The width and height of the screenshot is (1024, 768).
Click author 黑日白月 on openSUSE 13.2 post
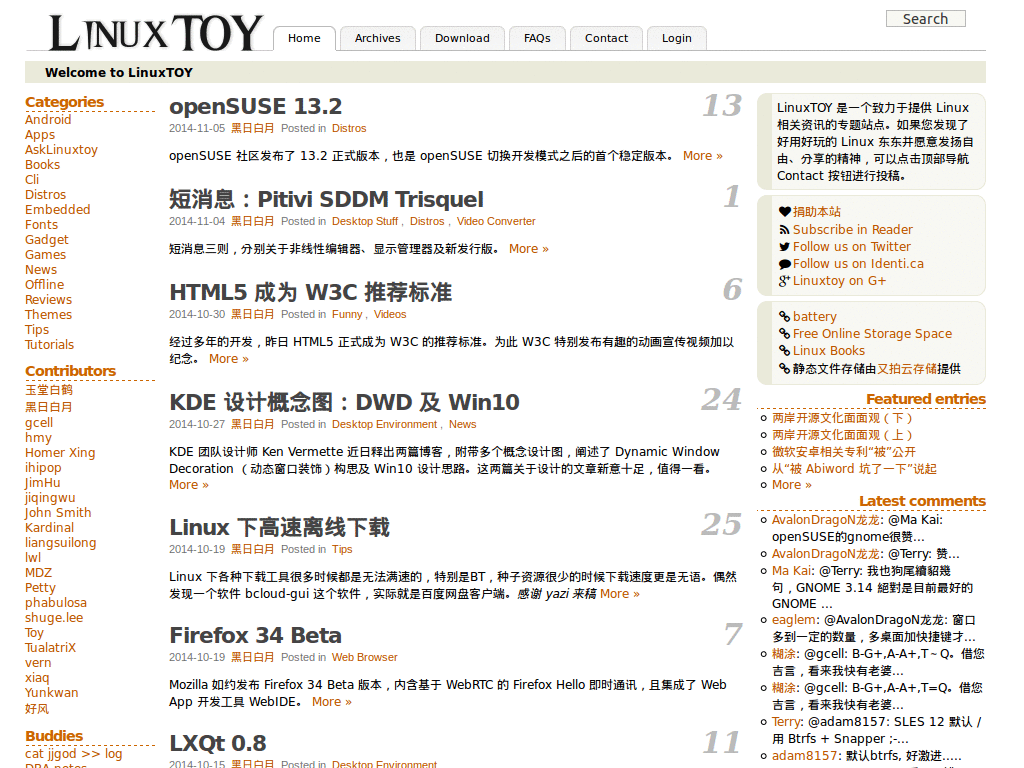(253, 129)
